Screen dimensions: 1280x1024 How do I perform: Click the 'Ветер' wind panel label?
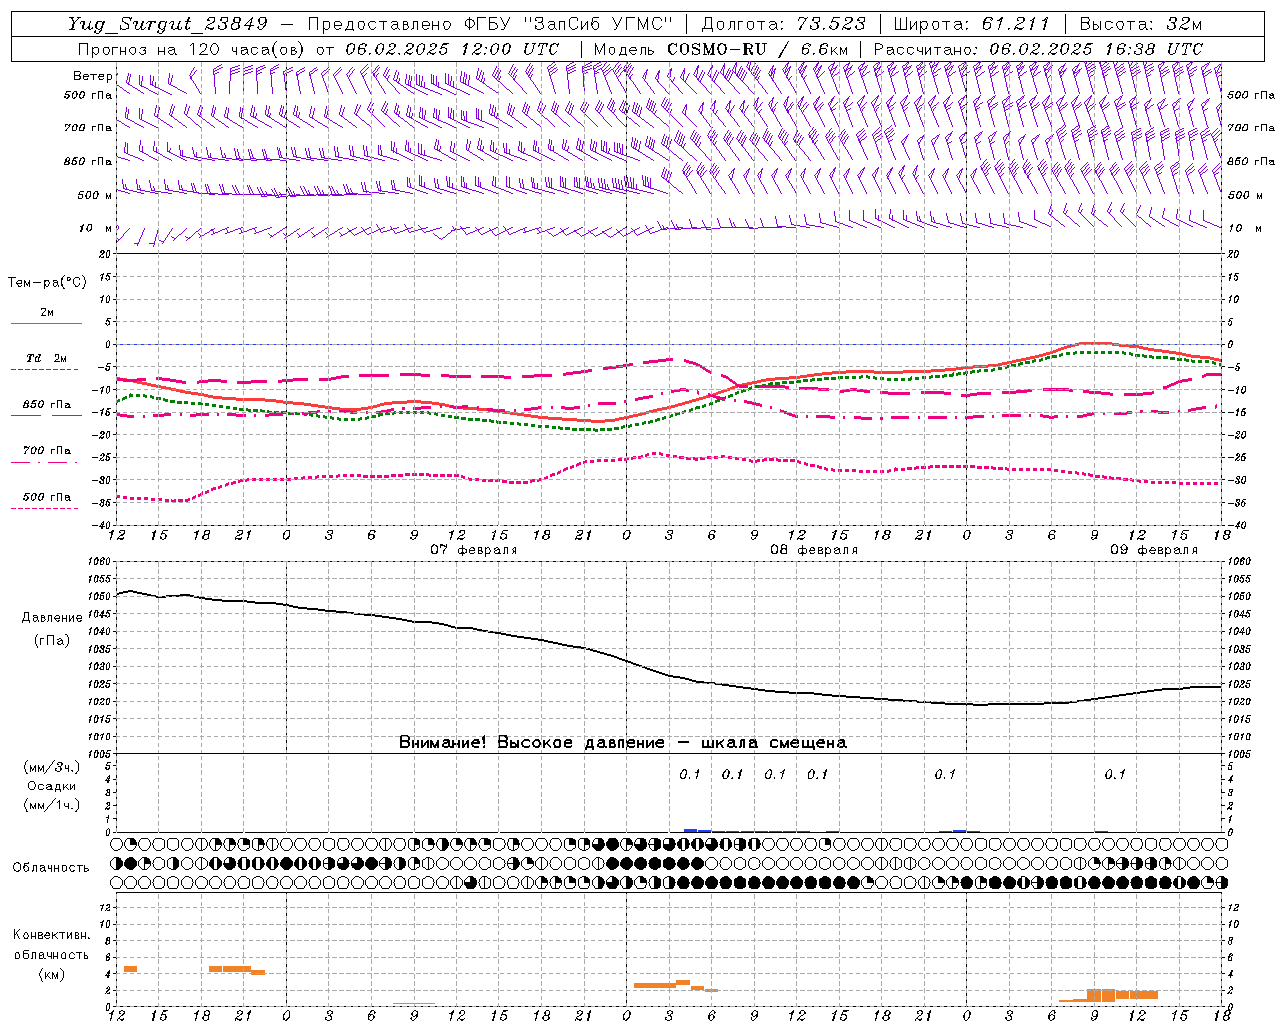pos(92,76)
